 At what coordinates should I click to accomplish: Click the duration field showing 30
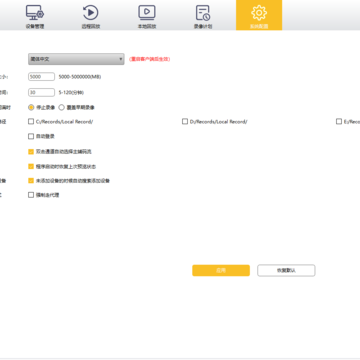pyautogui.click(x=41, y=92)
